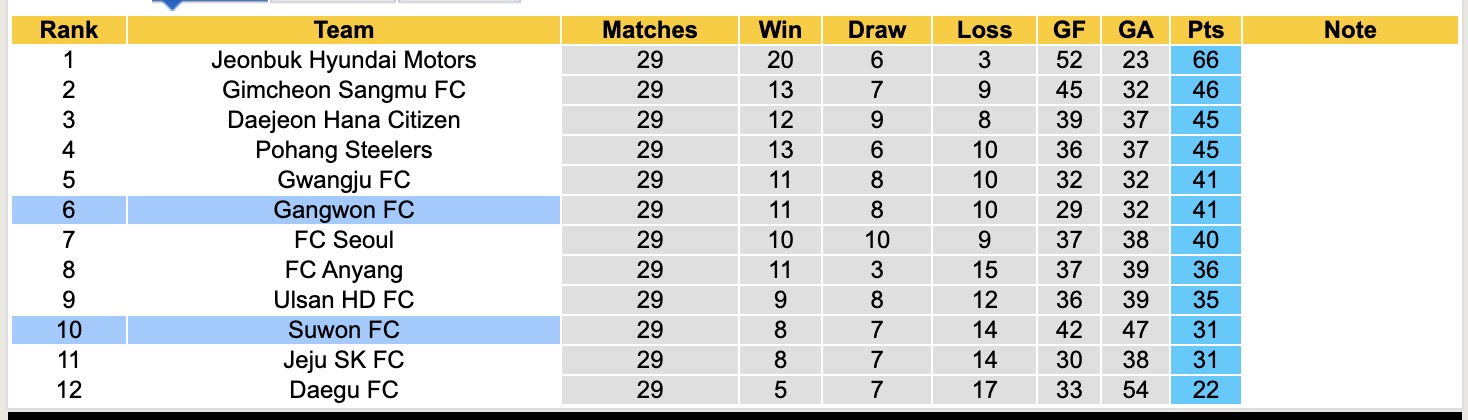This screenshot has width=1468, height=420.
Task: Open the Jeonbuk Hyundai Motors team link
Action: 343,60
